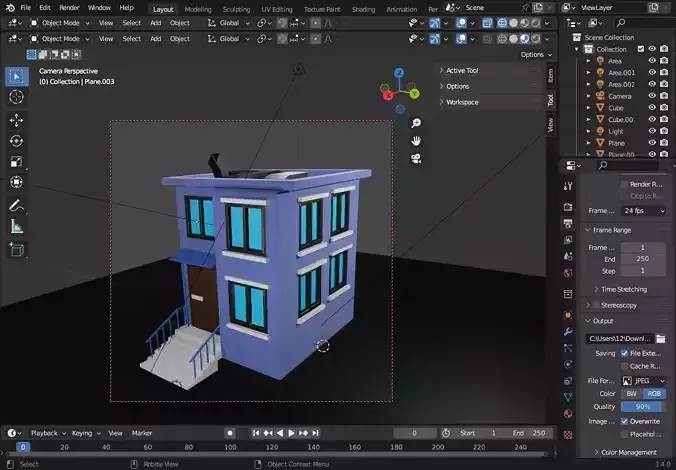676x470 pixels.
Task: Hide the Camera object in outliner
Action: tap(652, 96)
